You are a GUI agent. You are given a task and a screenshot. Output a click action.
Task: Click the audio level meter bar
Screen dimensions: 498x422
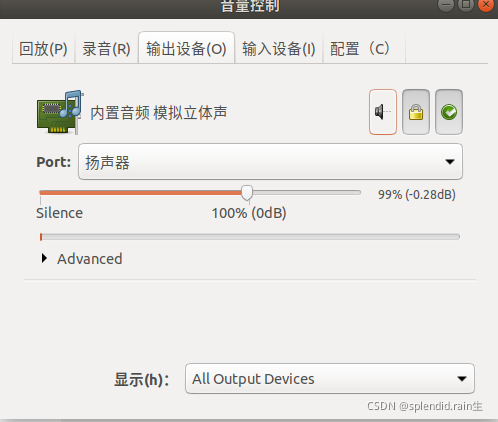250,237
